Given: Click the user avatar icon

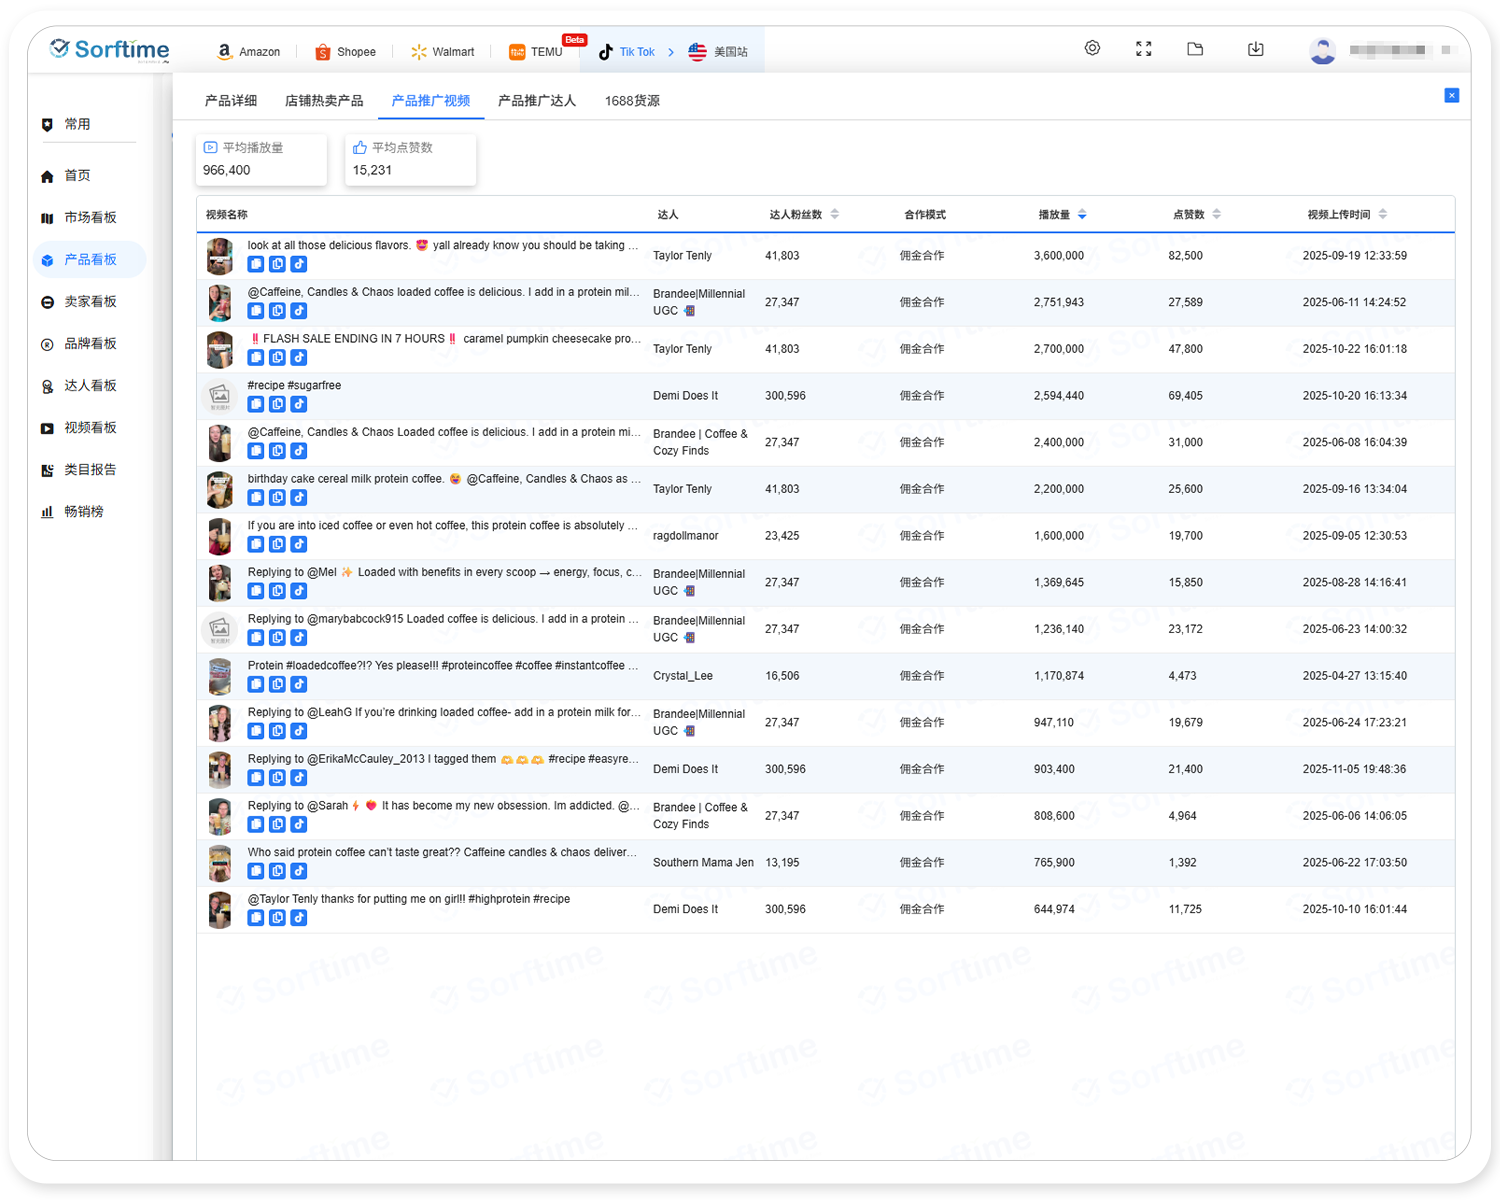Looking at the screenshot, I should click(1322, 50).
